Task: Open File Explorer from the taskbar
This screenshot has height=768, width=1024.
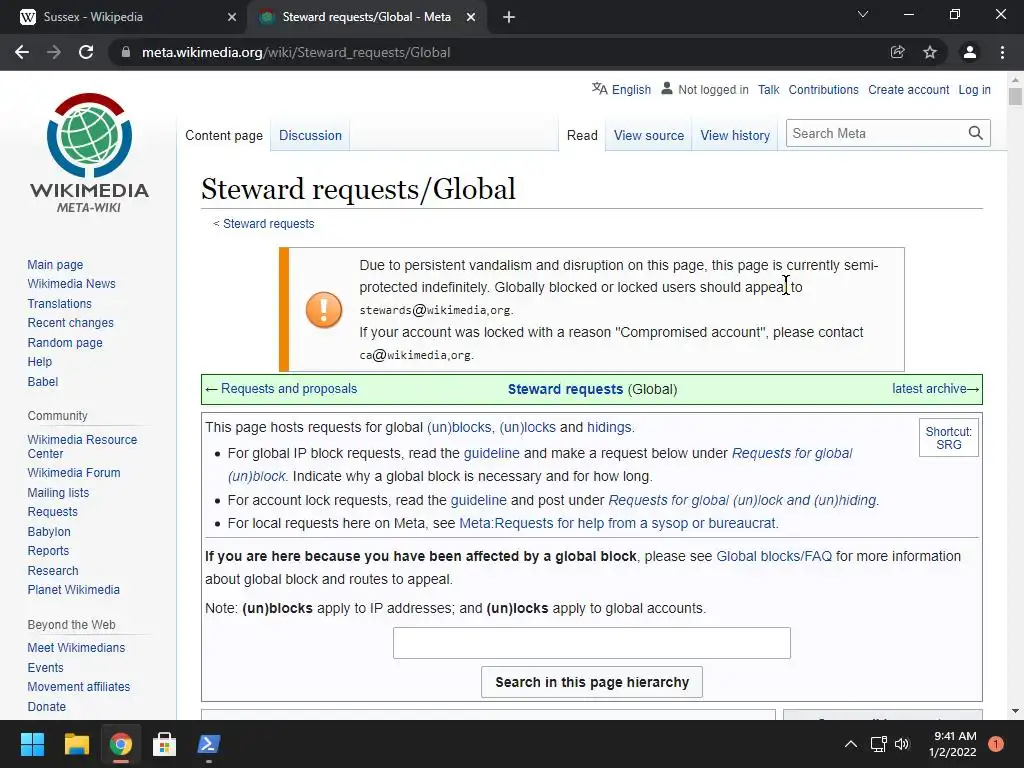Action: (76, 744)
